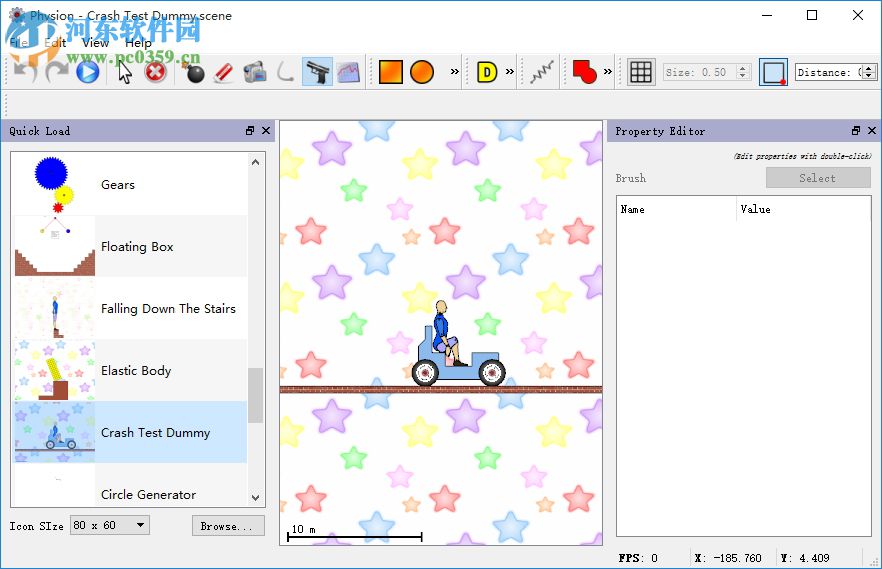This screenshot has height=569, width=882.
Task: Select the hook rope tool
Action: click(285, 72)
